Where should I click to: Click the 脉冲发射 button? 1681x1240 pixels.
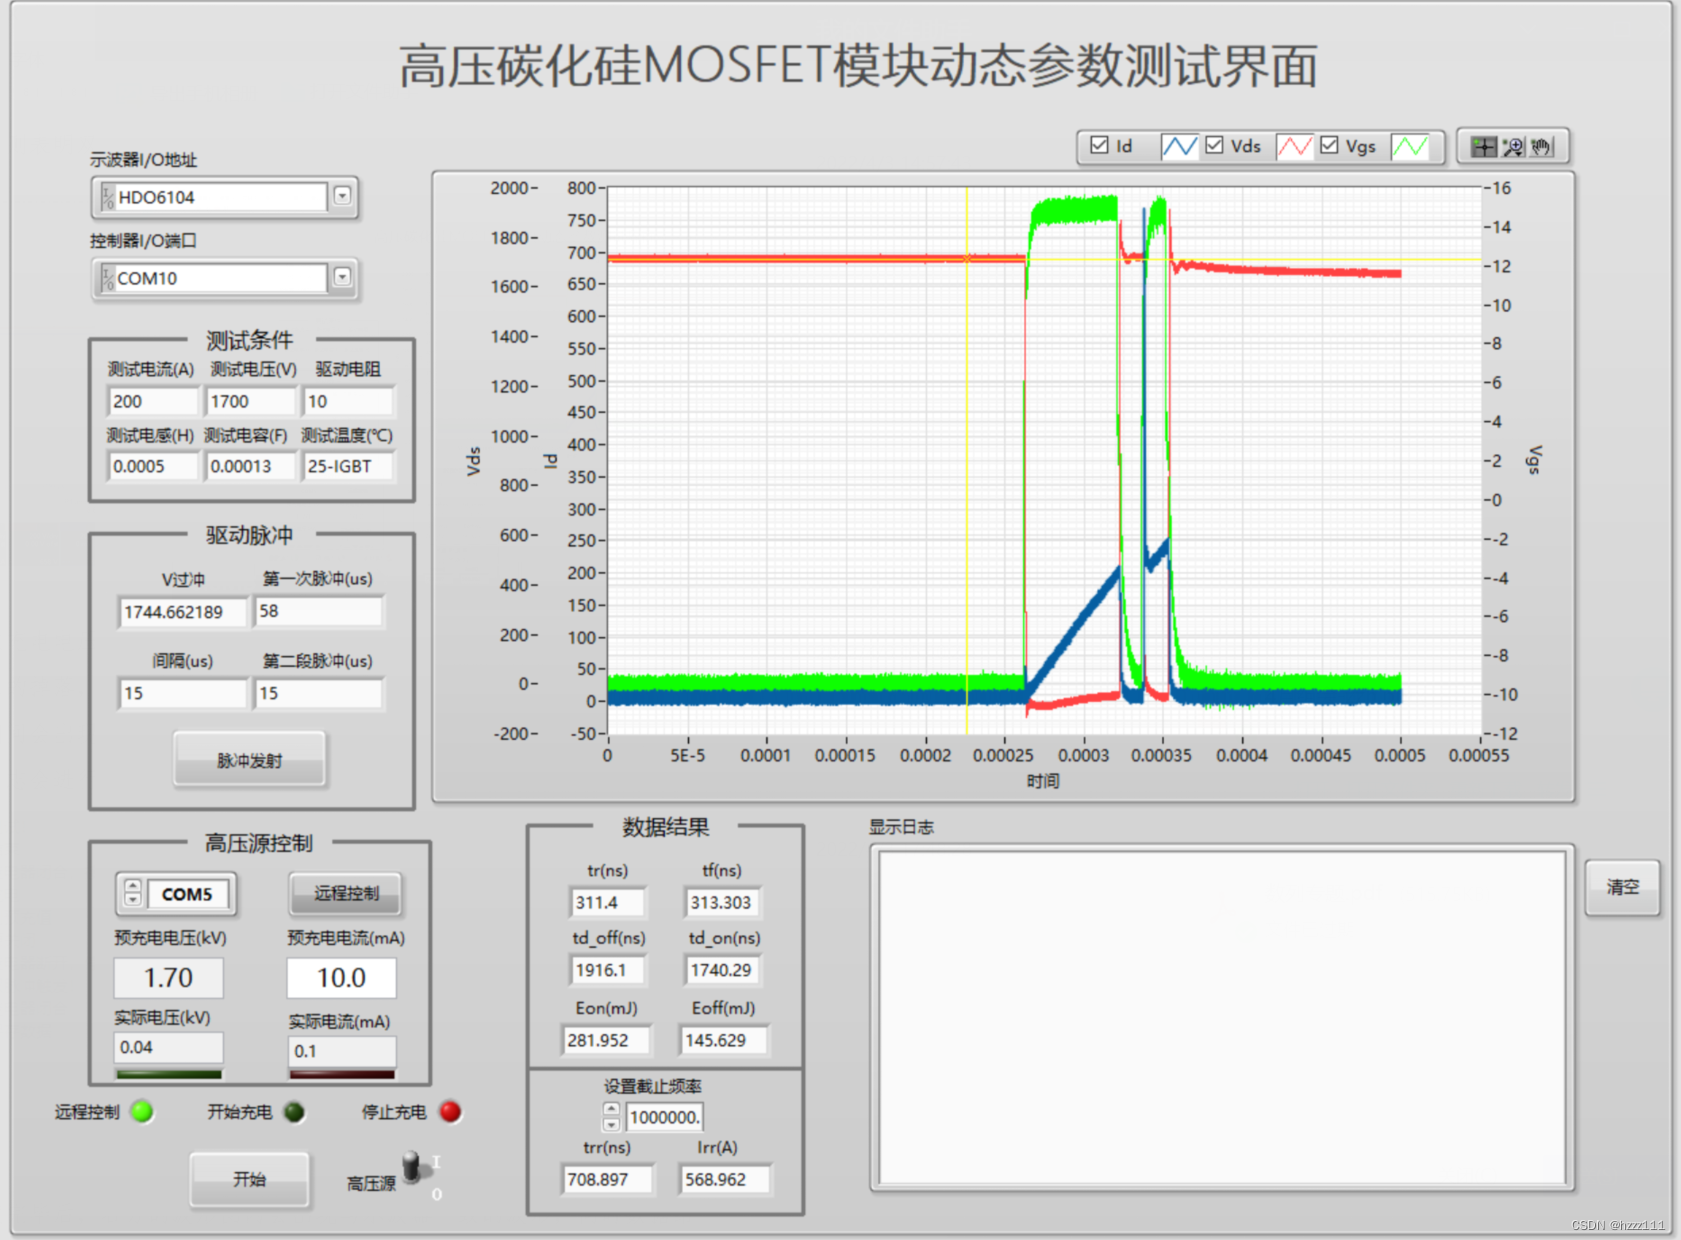coord(249,761)
